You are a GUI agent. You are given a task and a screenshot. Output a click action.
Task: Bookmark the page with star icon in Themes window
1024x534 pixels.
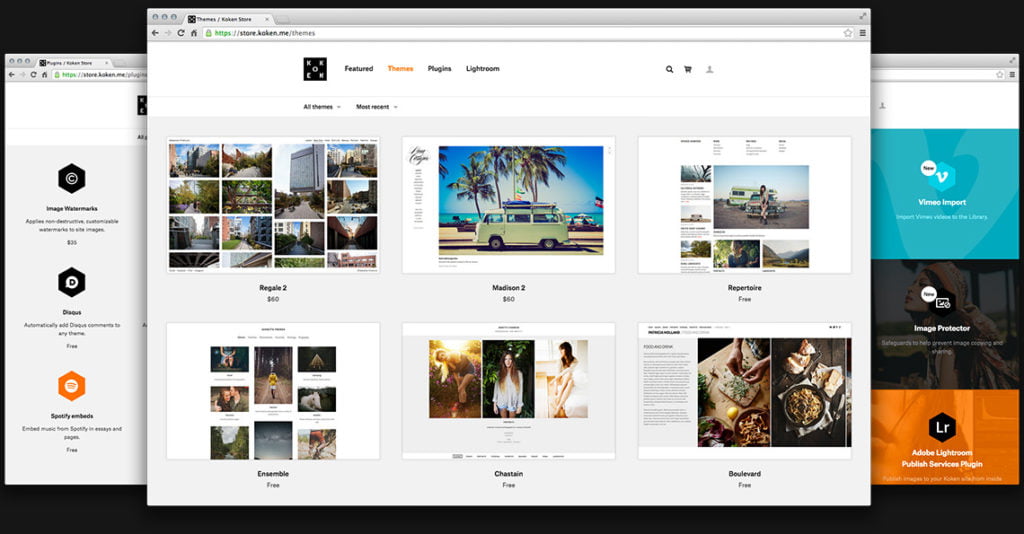pos(848,33)
